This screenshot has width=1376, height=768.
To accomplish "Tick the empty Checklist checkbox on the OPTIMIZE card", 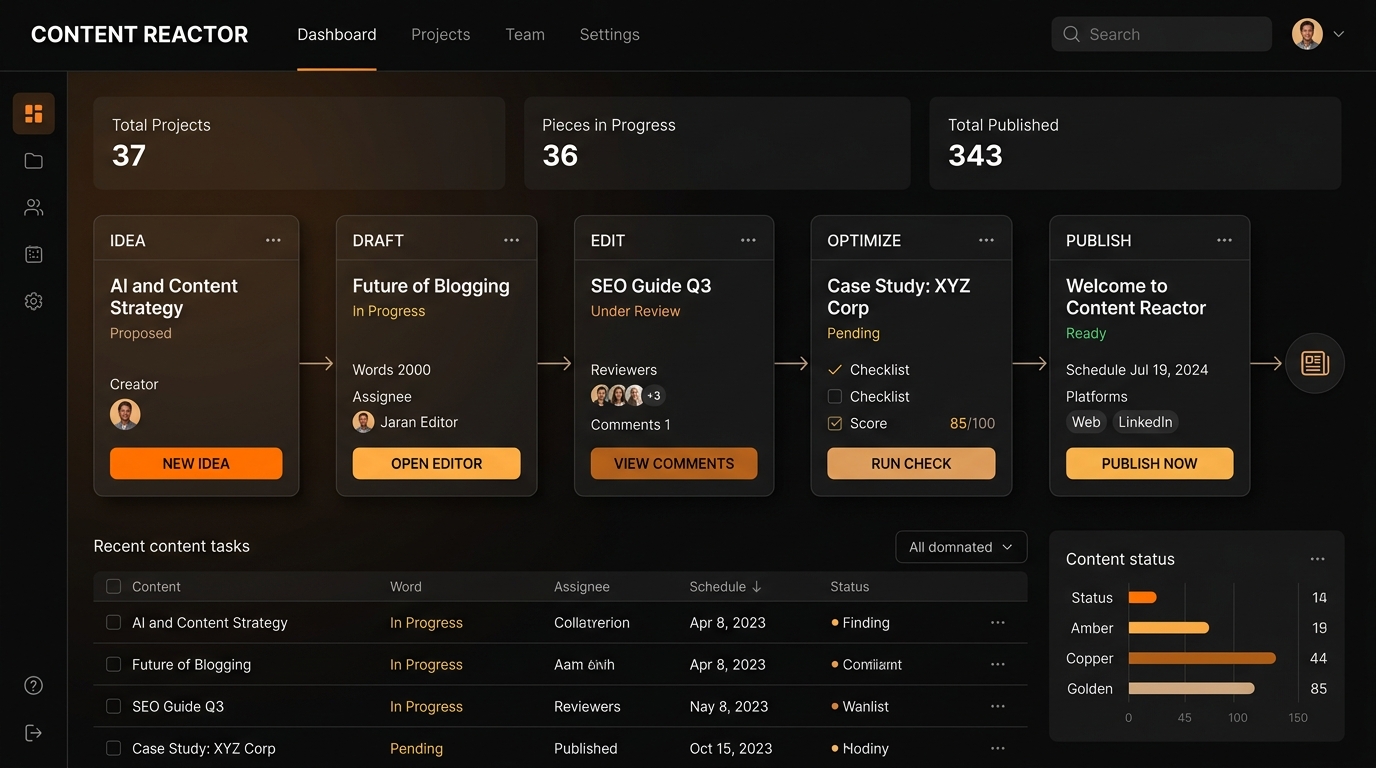I will click(x=835, y=396).
